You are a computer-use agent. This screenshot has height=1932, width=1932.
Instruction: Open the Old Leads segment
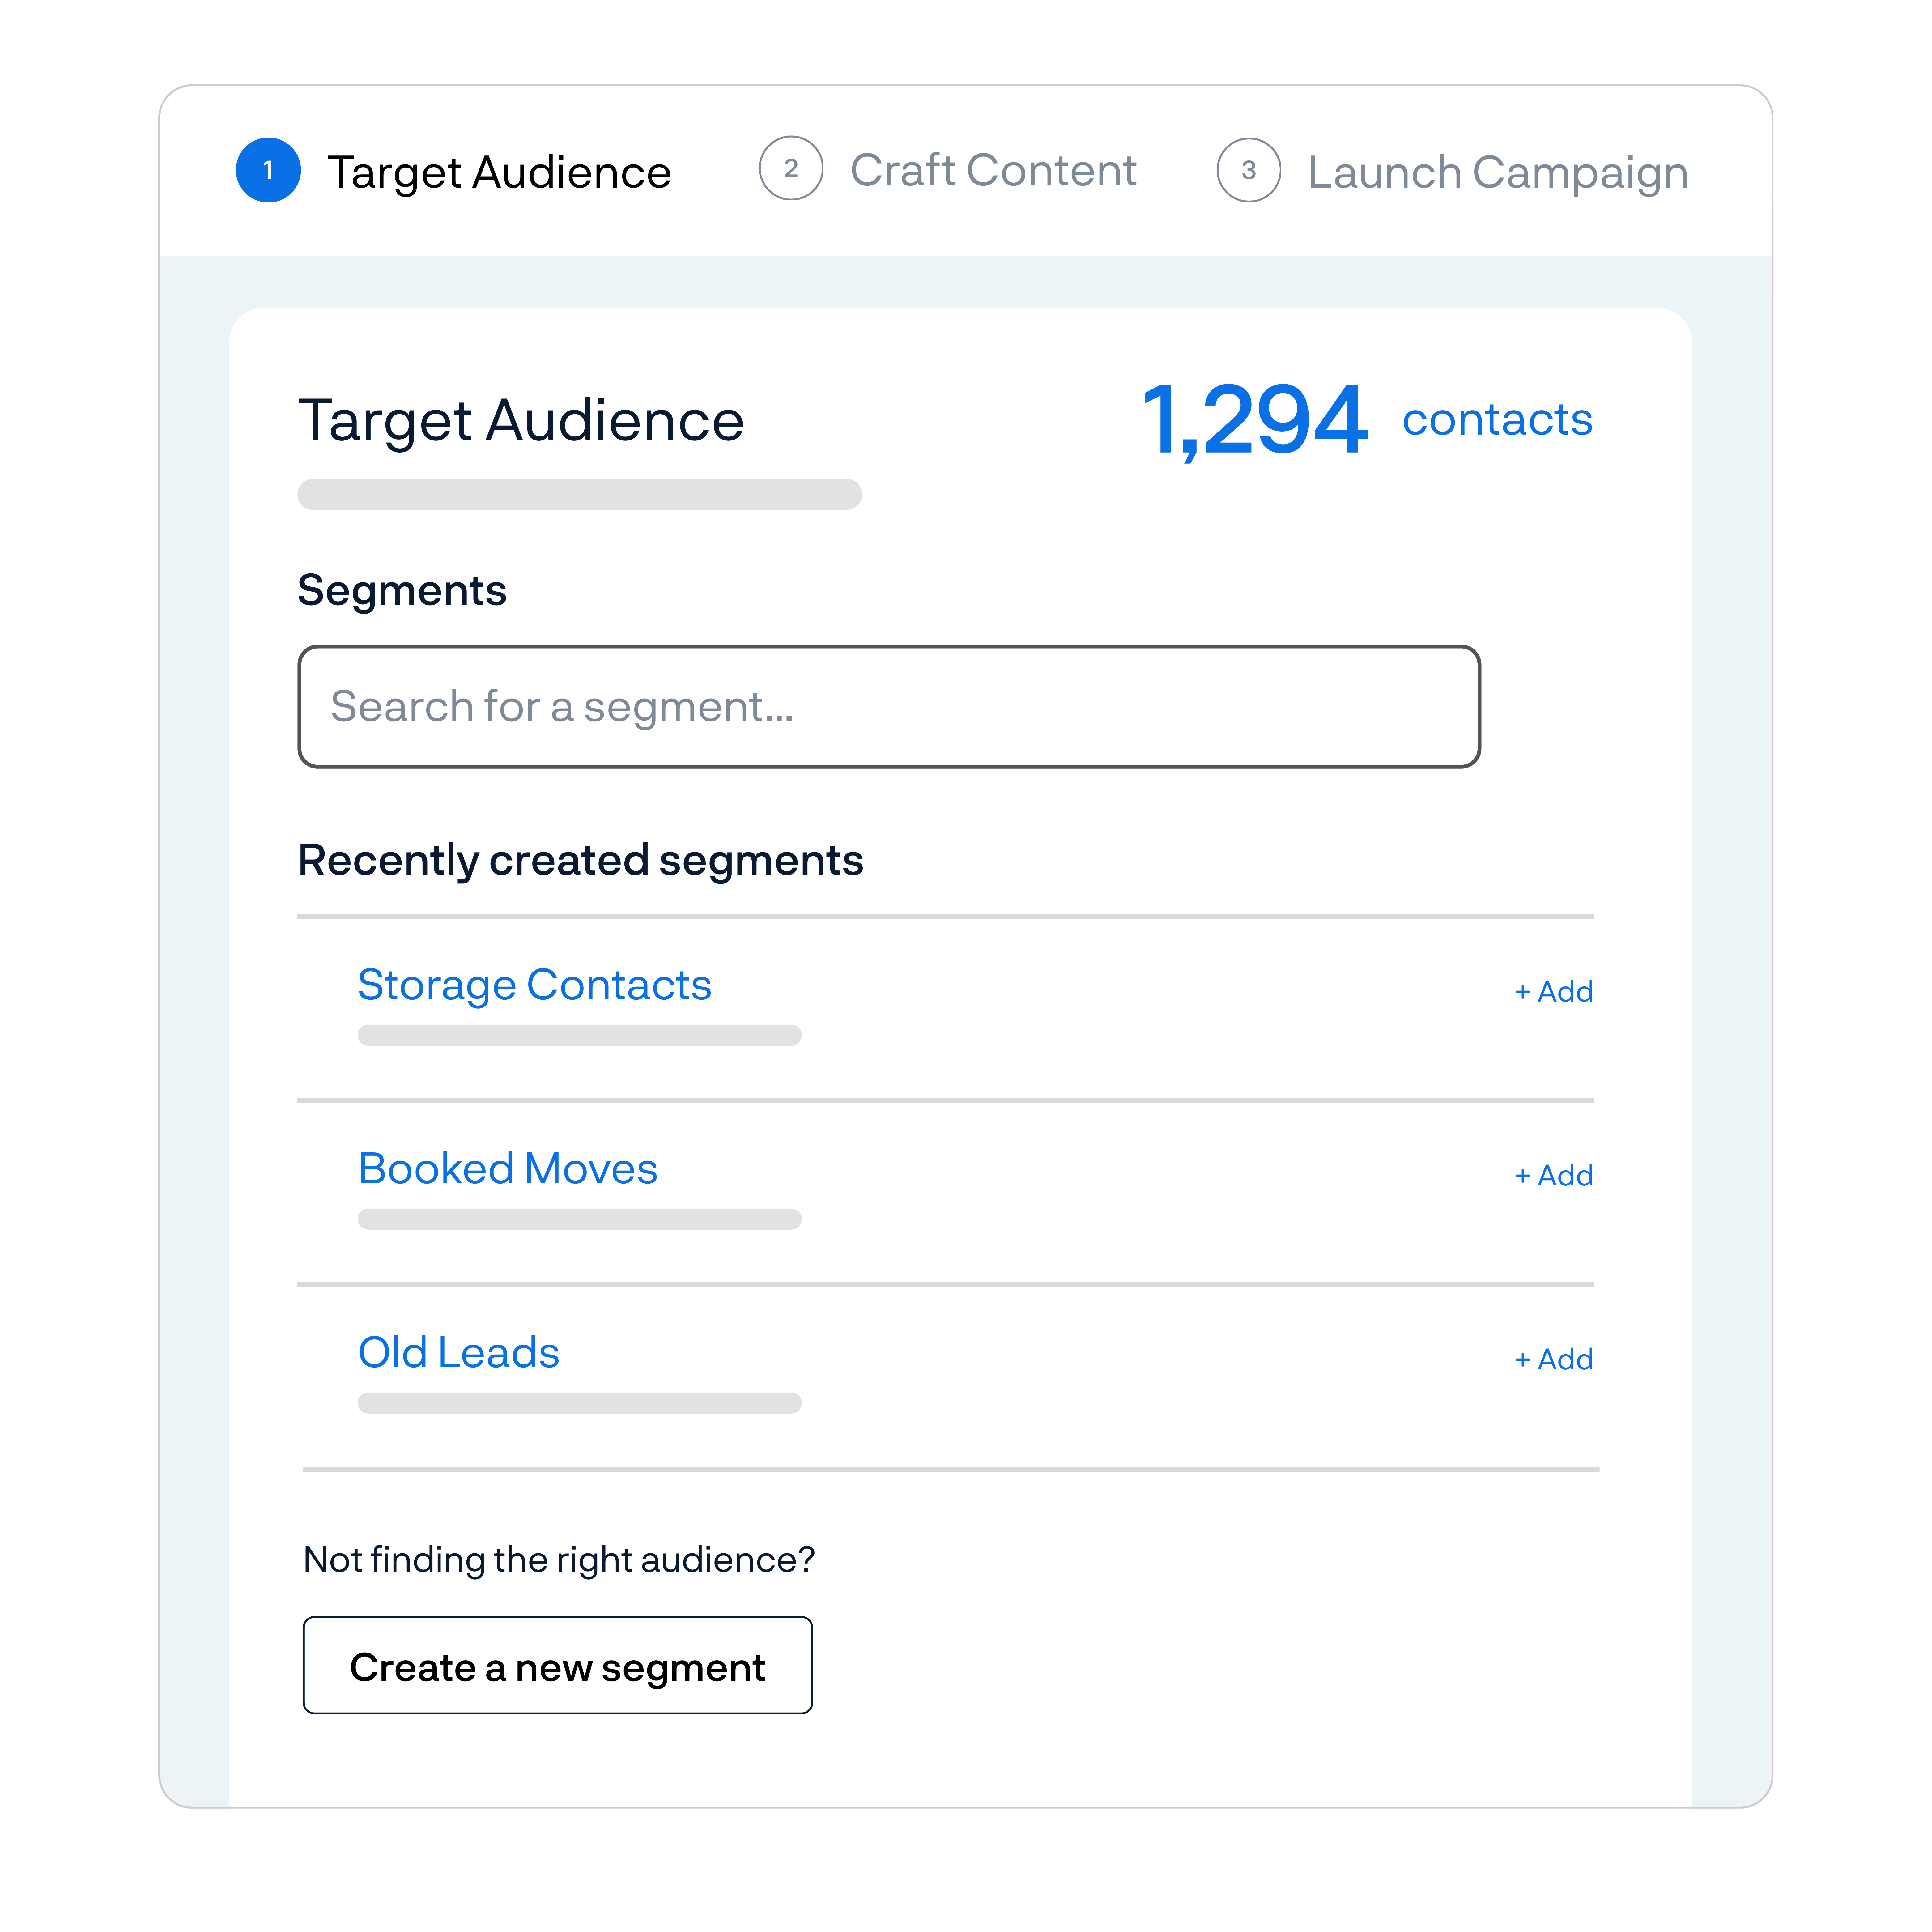[459, 1352]
